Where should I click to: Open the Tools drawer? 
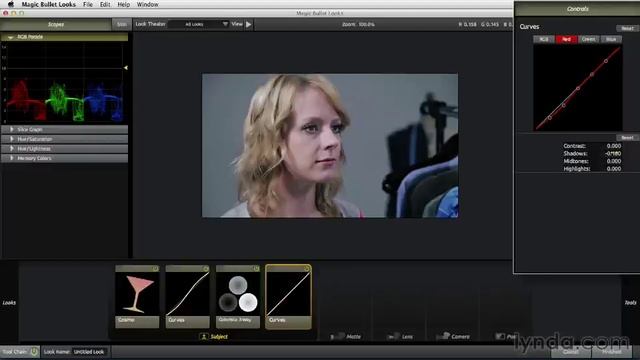[631, 303]
